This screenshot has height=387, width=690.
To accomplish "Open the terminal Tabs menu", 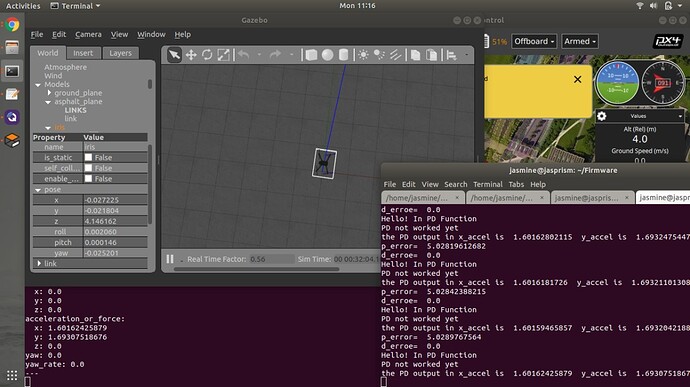I will [516, 184].
